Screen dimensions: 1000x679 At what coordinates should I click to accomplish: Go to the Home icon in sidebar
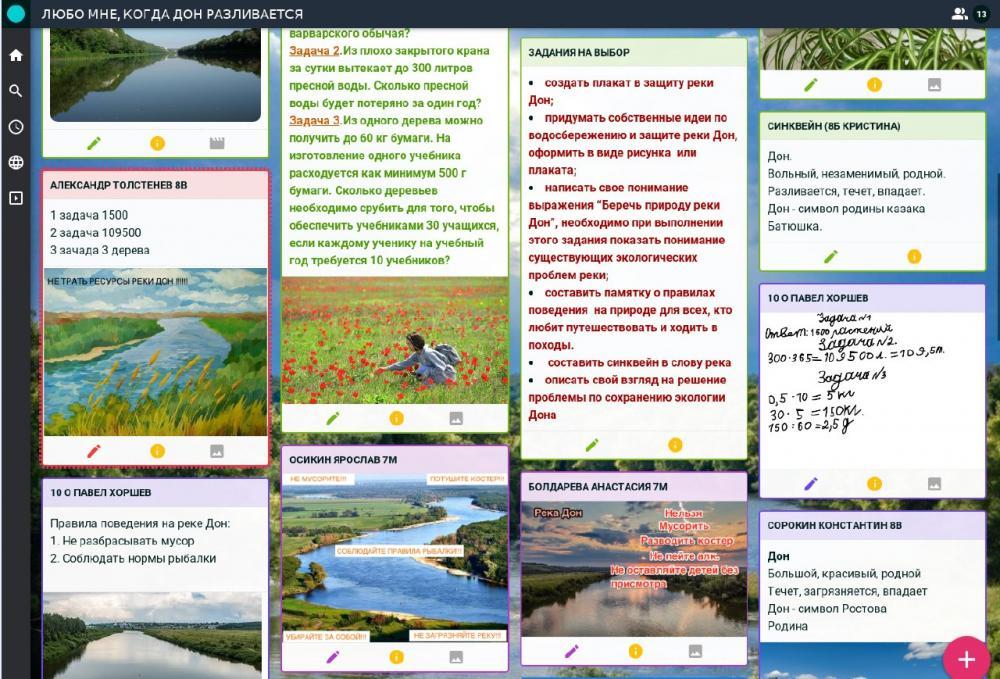pyautogui.click(x=16, y=55)
